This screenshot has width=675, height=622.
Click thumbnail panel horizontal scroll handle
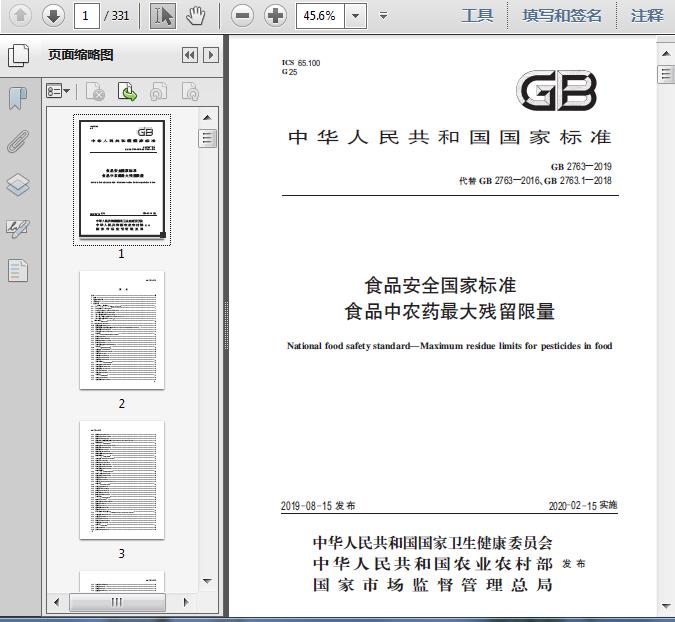click(x=117, y=602)
